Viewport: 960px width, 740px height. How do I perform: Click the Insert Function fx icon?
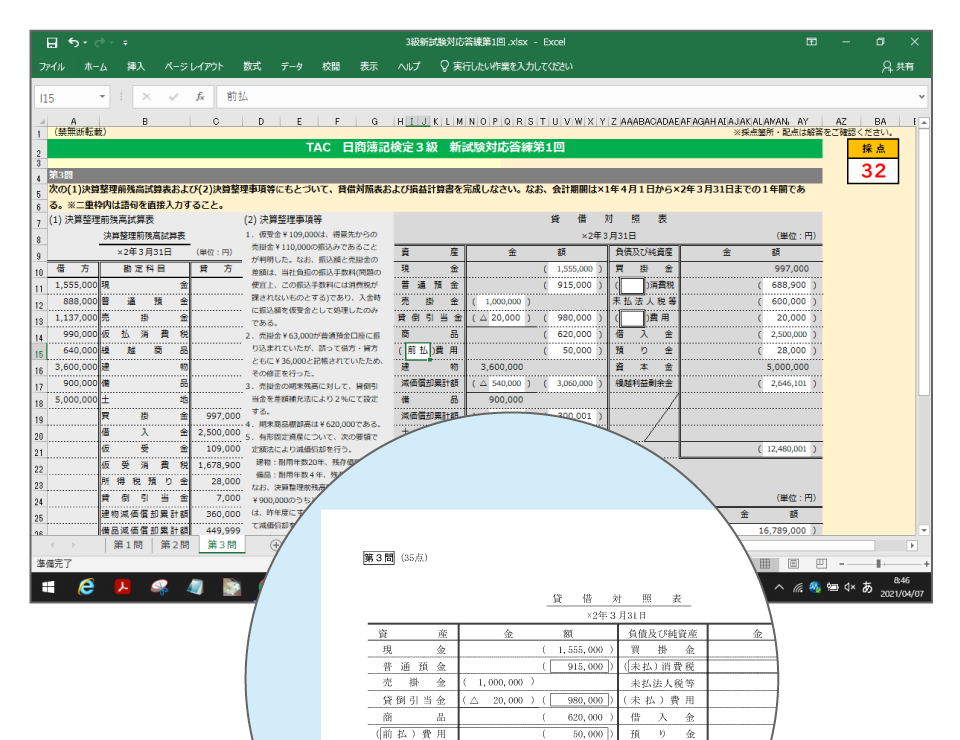click(x=200, y=97)
